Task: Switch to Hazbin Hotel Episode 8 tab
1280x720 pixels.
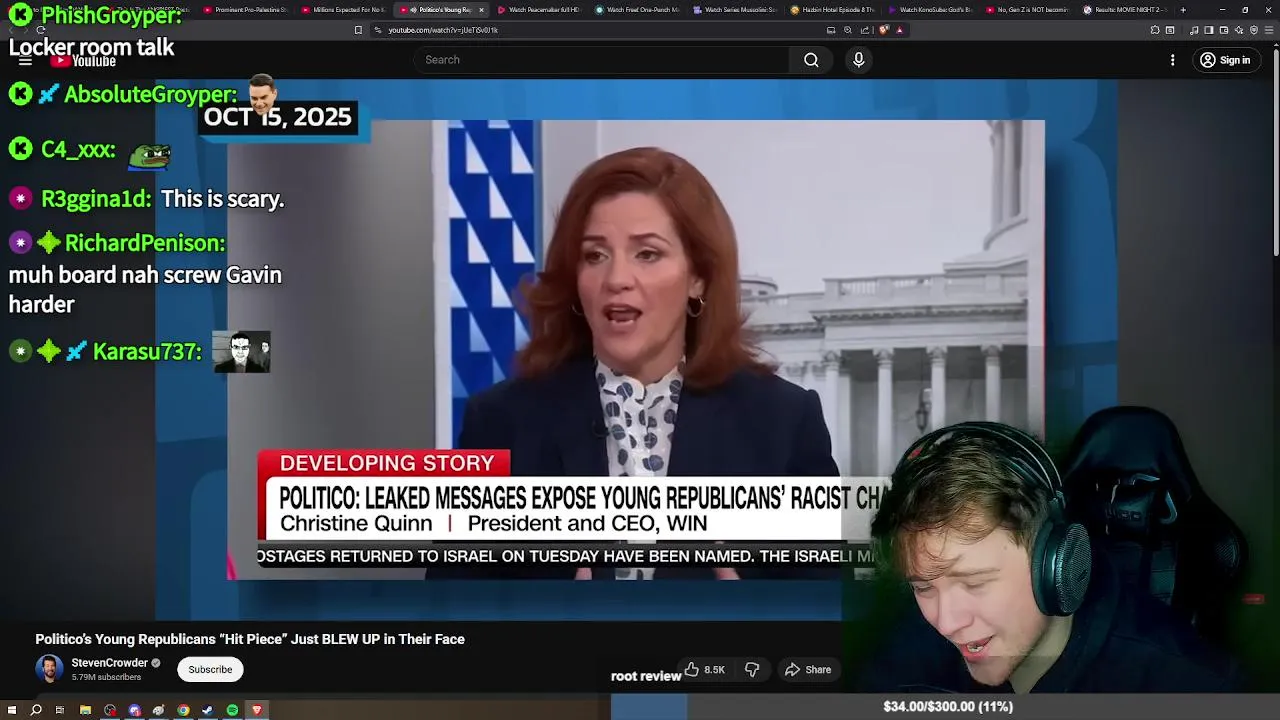Action: coord(832,10)
